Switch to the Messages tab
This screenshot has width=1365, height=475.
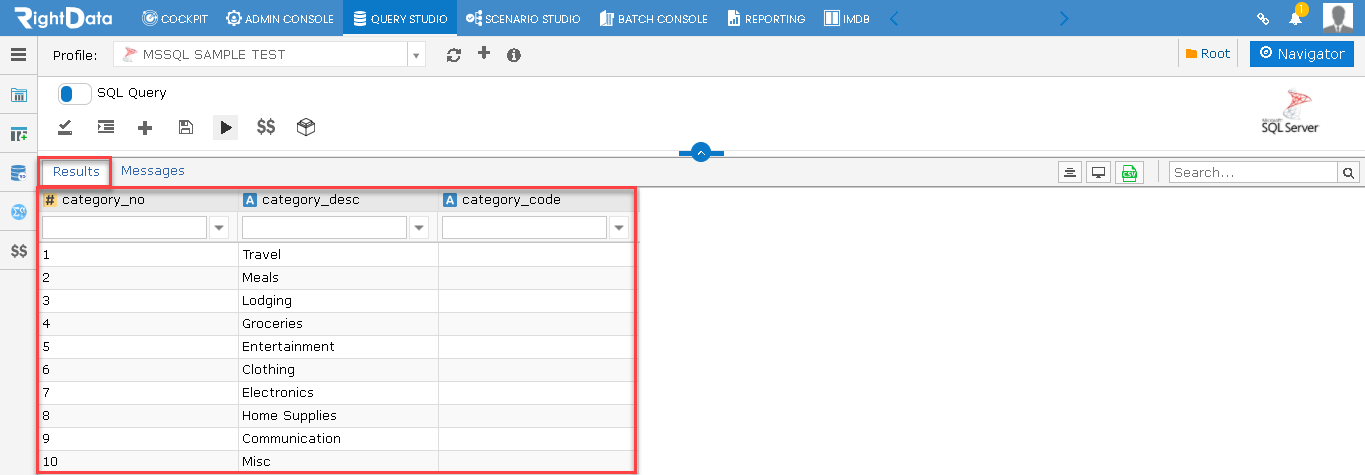[153, 171]
